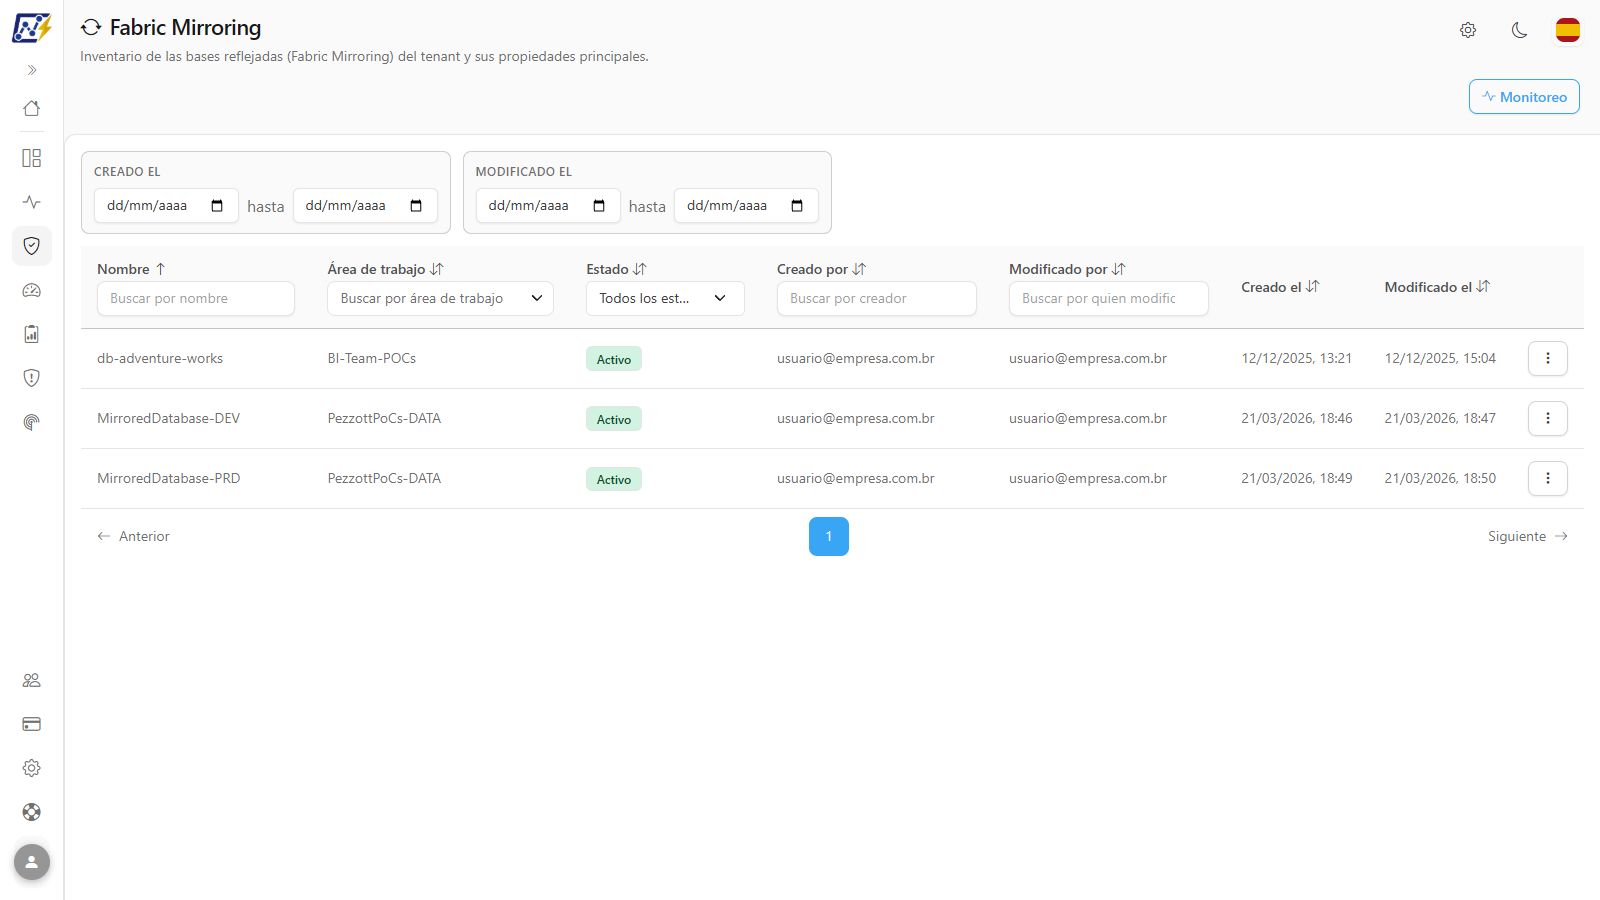The image size is (1600, 900).
Task: Open the fingerprint sidebar icon
Action: point(32,422)
